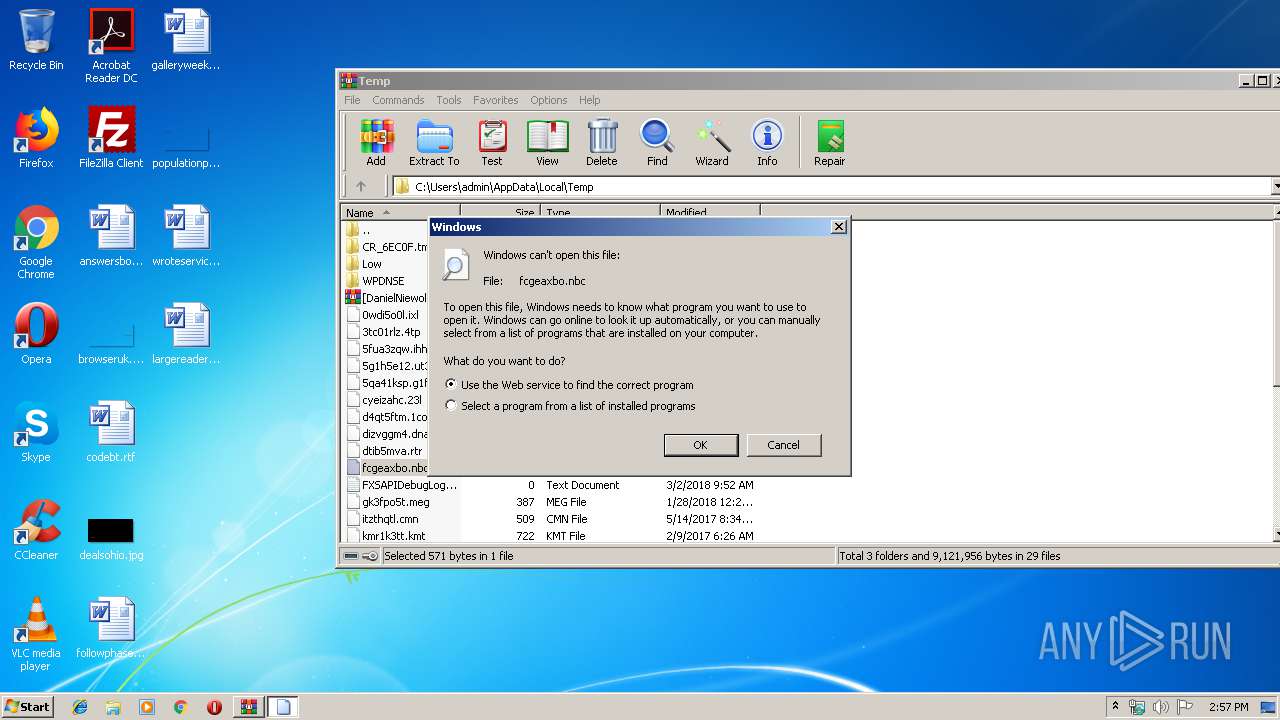1280x720 pixels.
Task: Expand the address path dropdown
Action: tap(1275, 186)
